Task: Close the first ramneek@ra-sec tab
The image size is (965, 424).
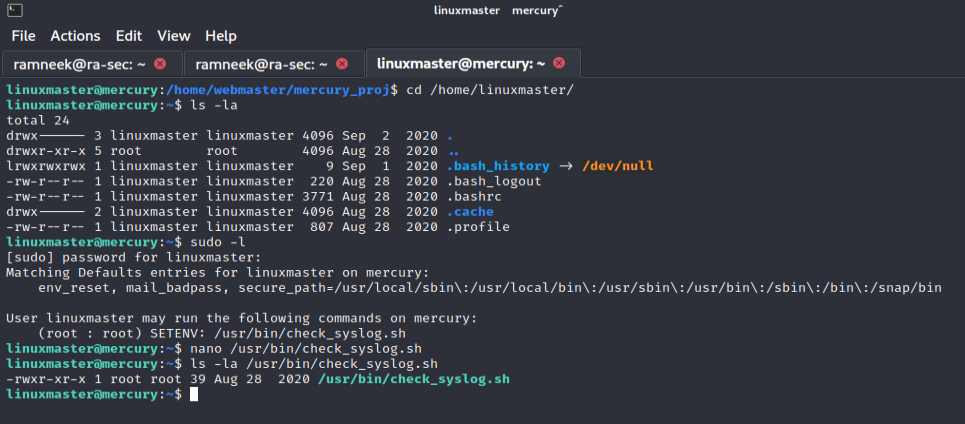Action: [160, 64]
